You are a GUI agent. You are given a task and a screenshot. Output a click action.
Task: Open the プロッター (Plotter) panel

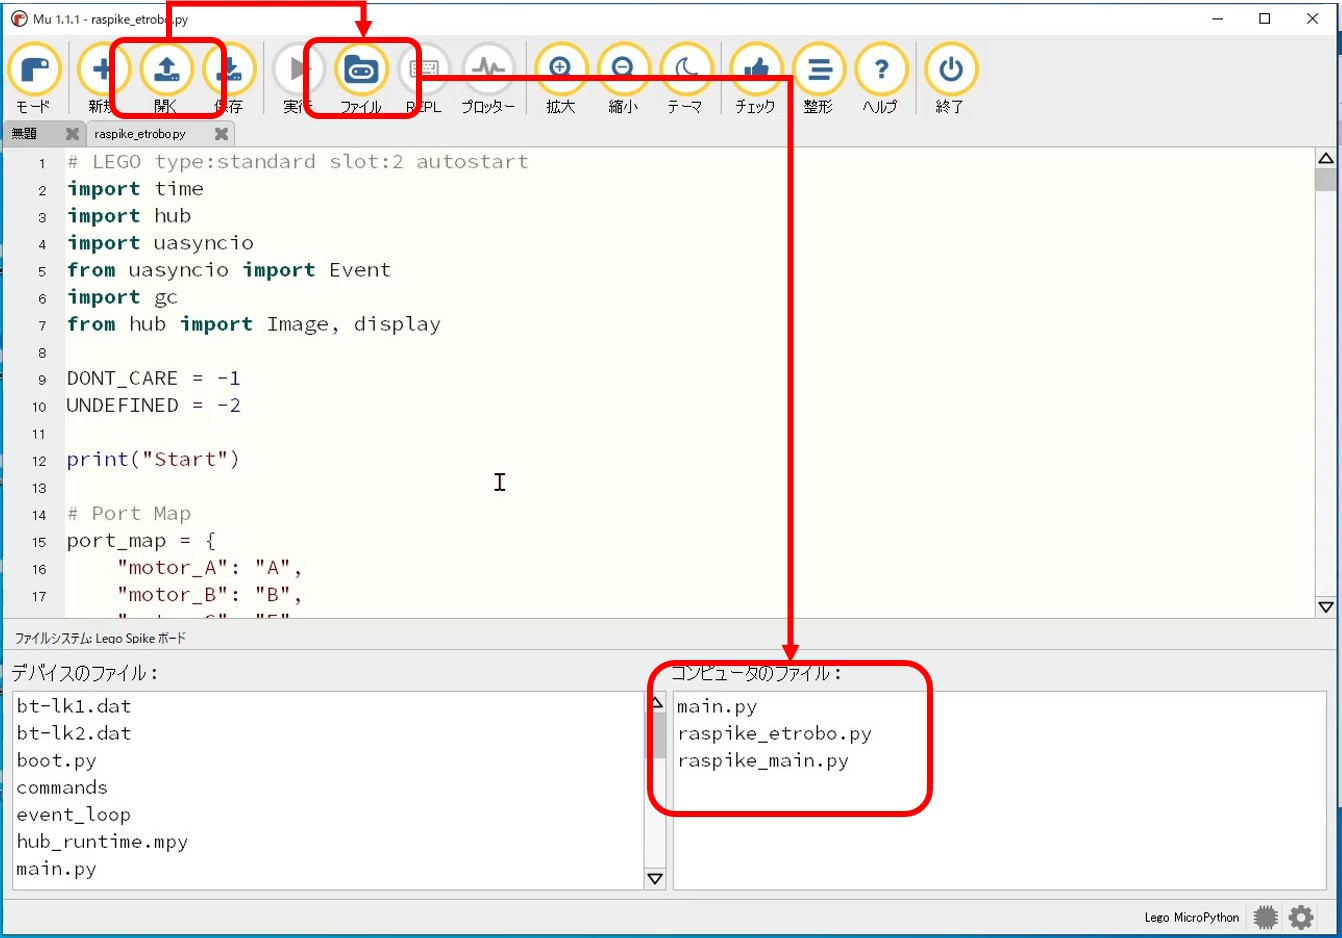[488, 70]
